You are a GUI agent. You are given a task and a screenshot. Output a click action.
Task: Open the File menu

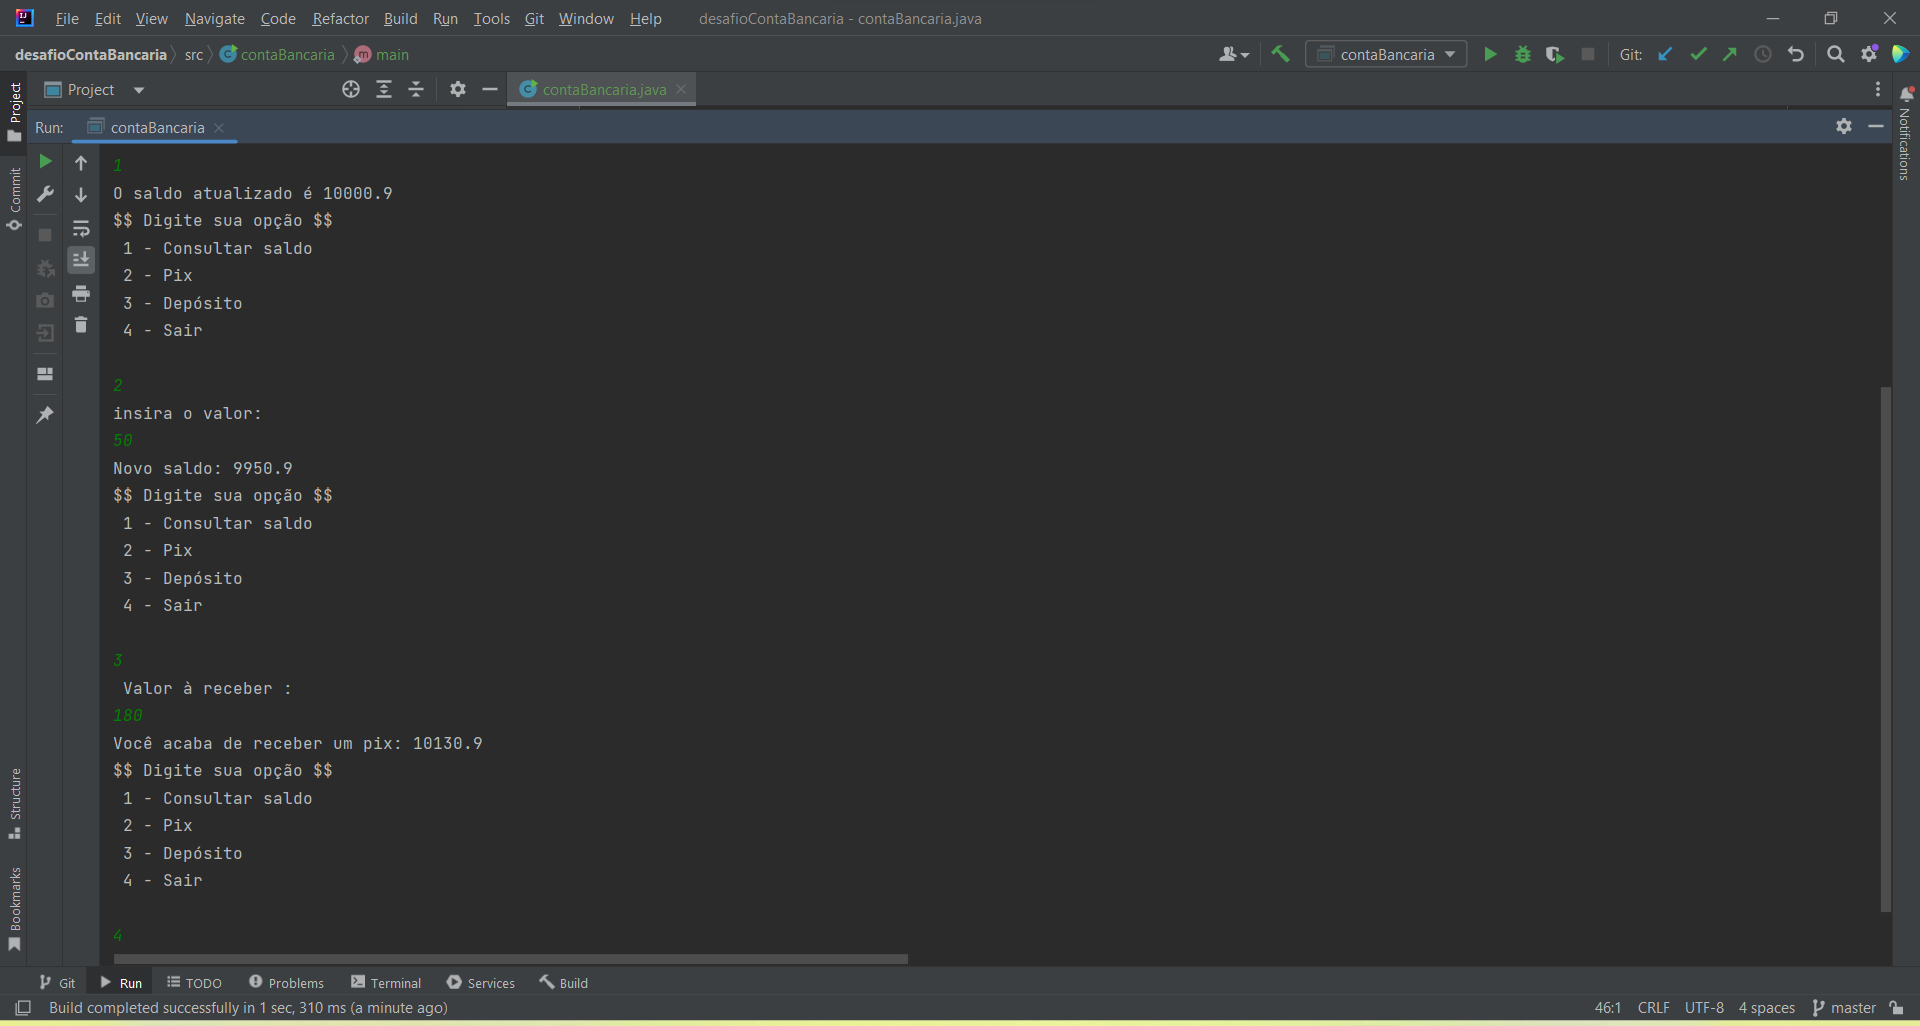click(x=67, y=19)
